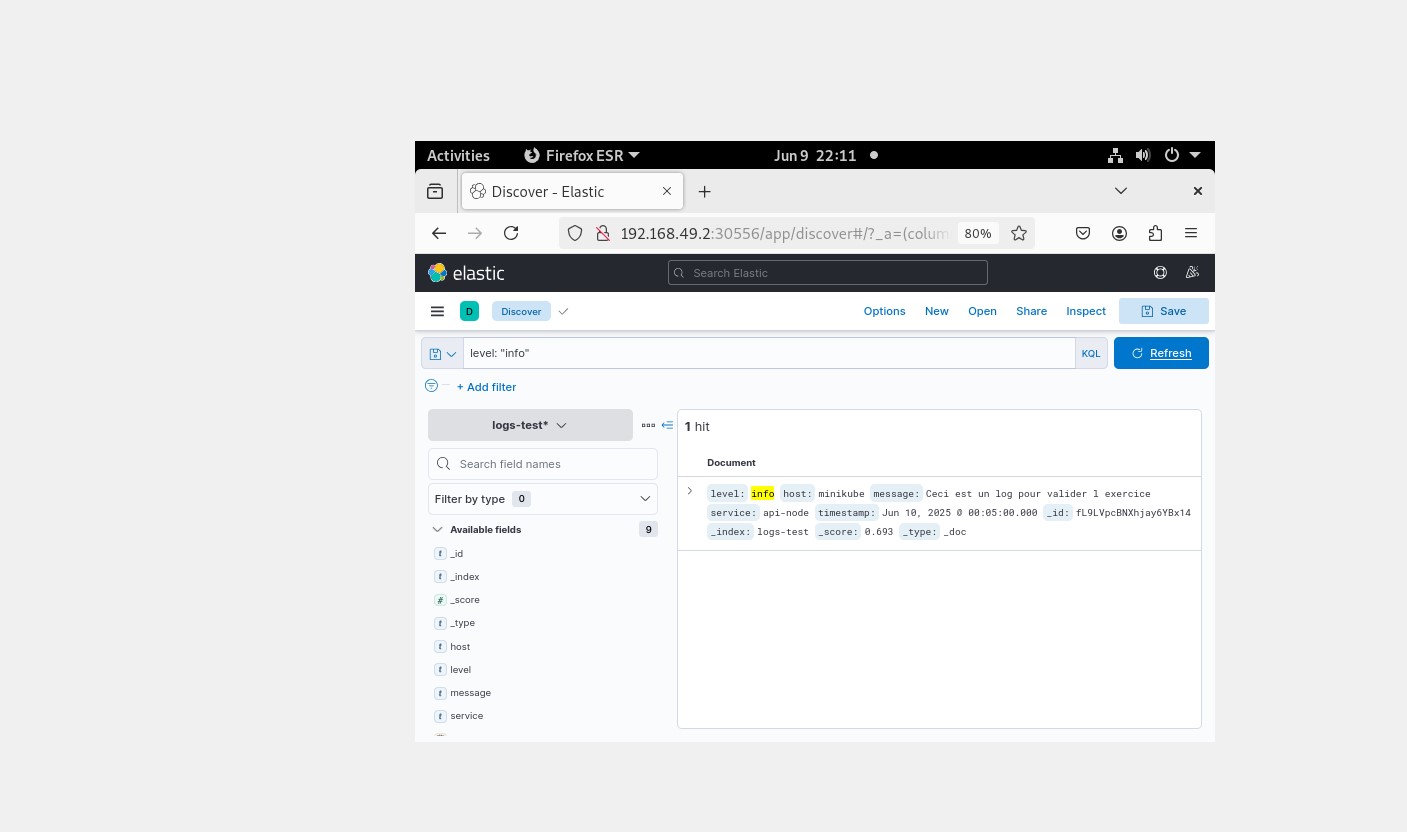Click the filter options icon beside Add filter
The image size is (1407, 832).
click(x=431, y=386)
